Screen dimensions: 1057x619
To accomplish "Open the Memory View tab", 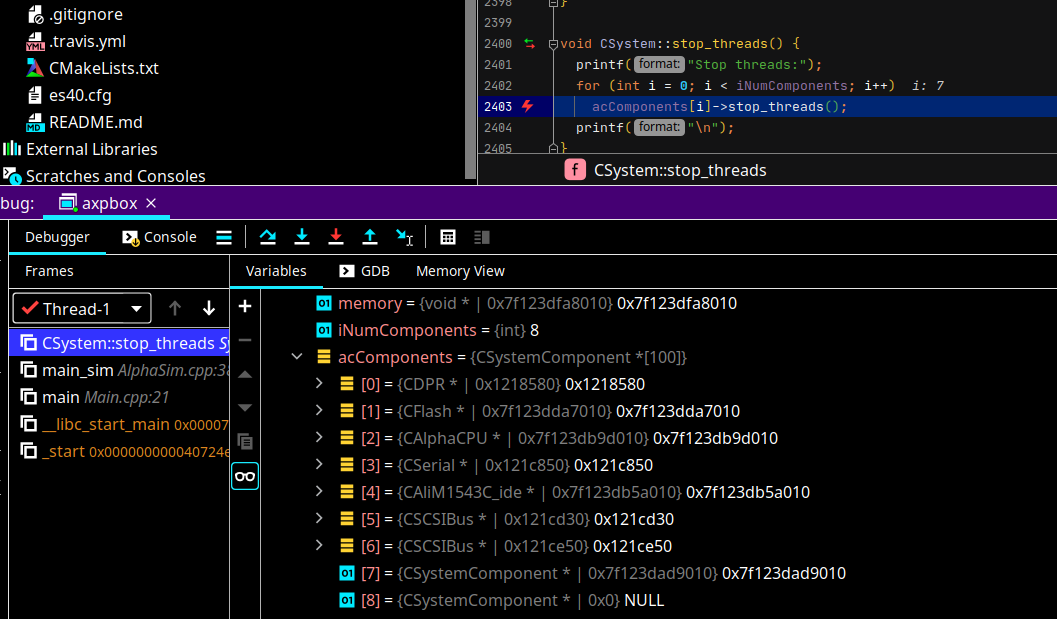I will pos(460,271).
